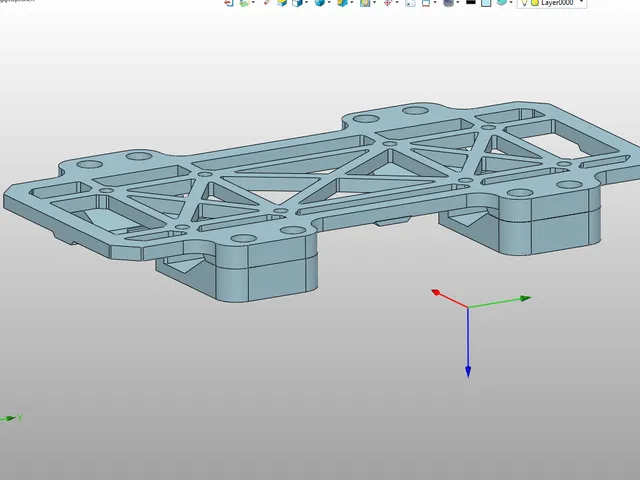Pick the black color swatch in toolbar

(470, 2)
